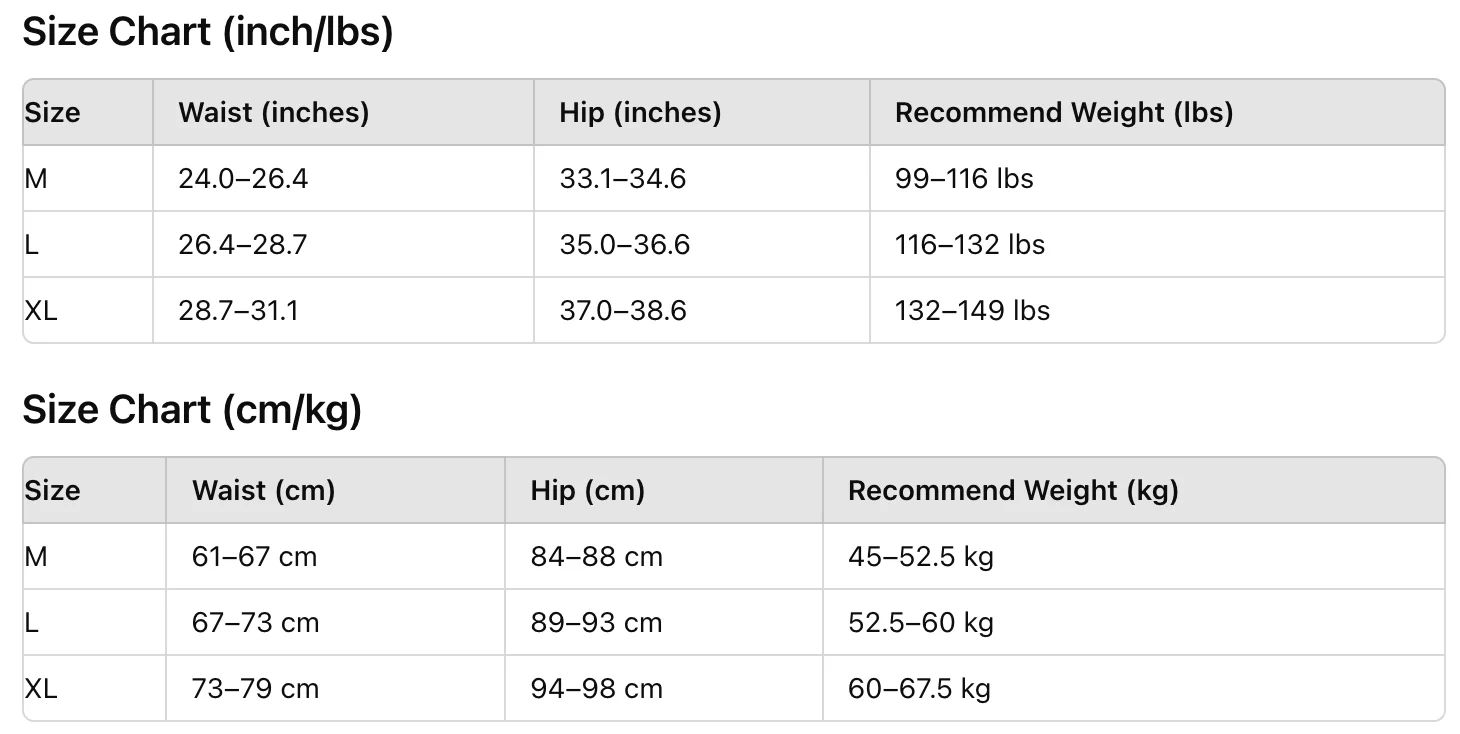Click the weight cell 132–149 lbs
Screen dimensions: 1460x734
[x=972, y=311]
